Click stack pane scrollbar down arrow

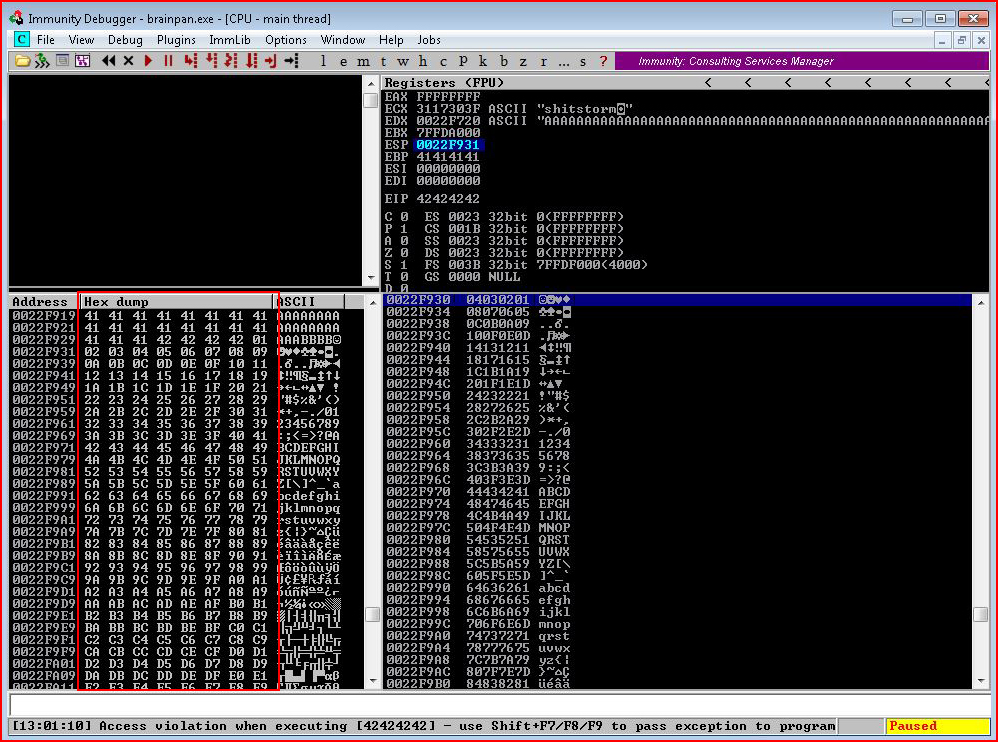pos(981,681)
